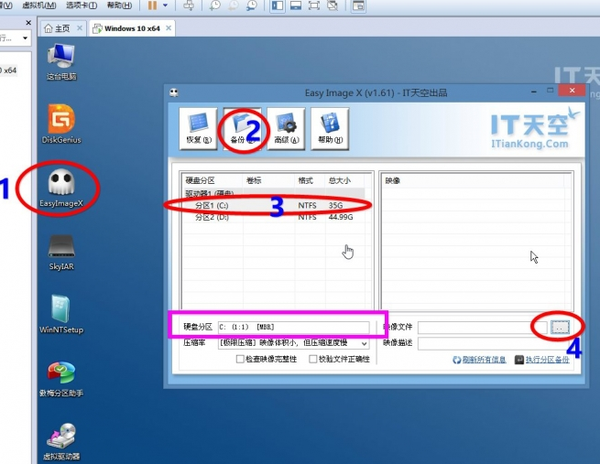Click the 执行分区备份 link
The image size is (600, 464).
coord(549,360)
